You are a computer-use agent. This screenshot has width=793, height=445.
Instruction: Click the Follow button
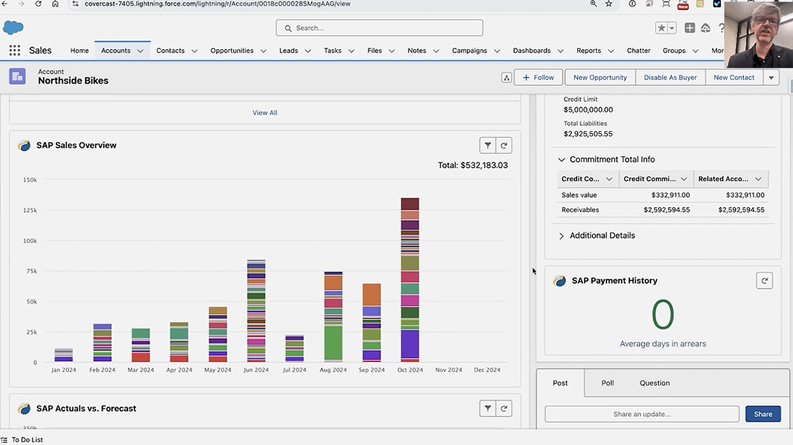coord(538,77)
